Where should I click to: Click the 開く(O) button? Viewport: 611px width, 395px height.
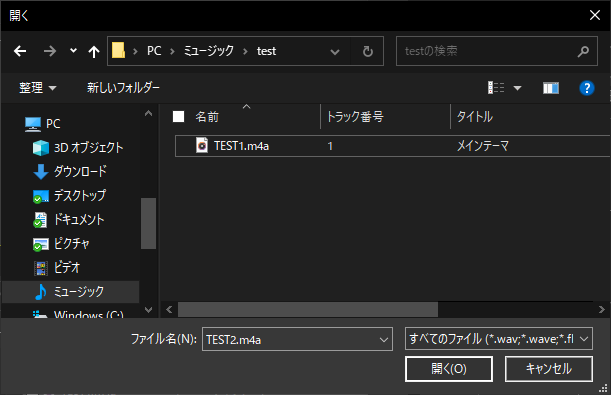pos(449,369)
